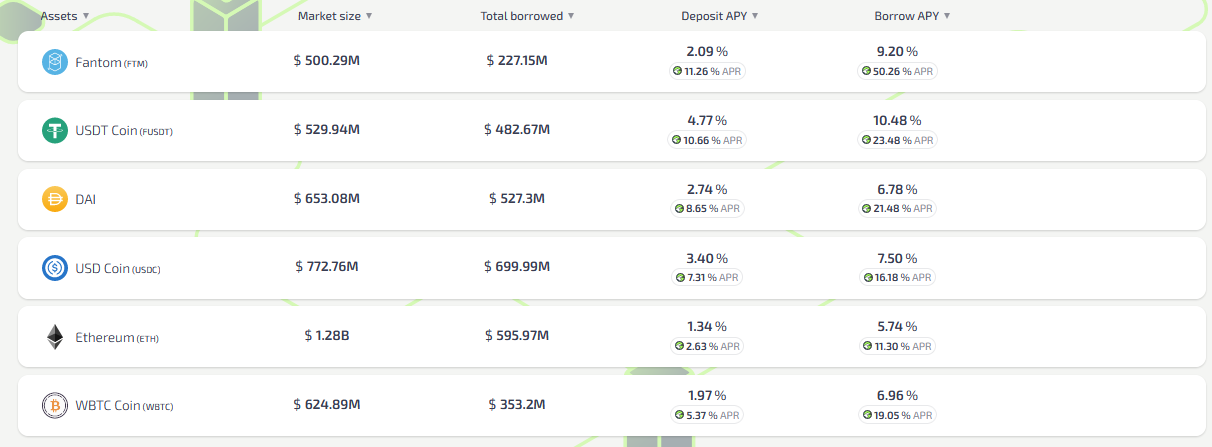Open the DAI asset name
The width and height of the screenshot is (1212, 447).
(86, 200)
